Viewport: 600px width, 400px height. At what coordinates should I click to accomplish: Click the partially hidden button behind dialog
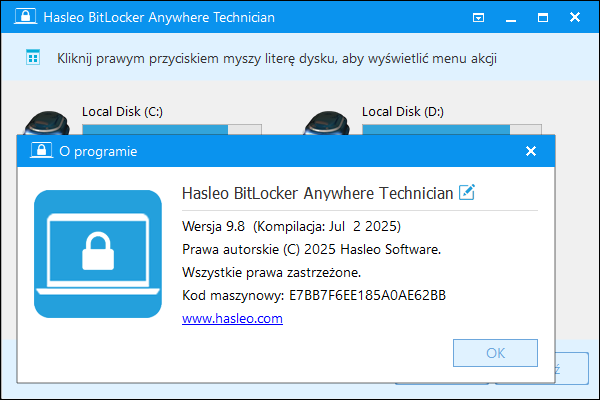click(572, 368)
